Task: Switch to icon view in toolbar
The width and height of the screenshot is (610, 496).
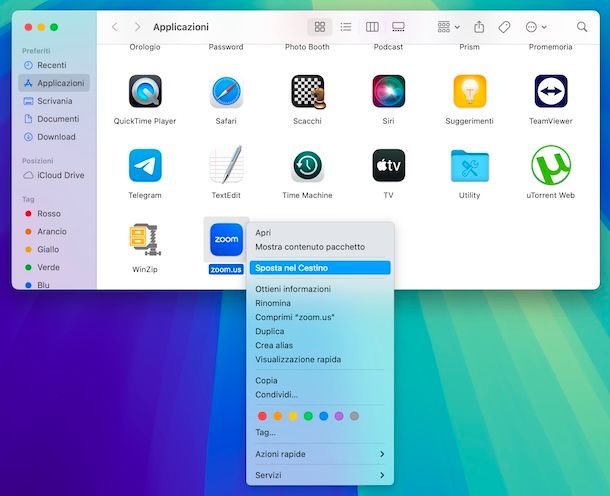Action: pyautogui.click(x=320, y=27)
